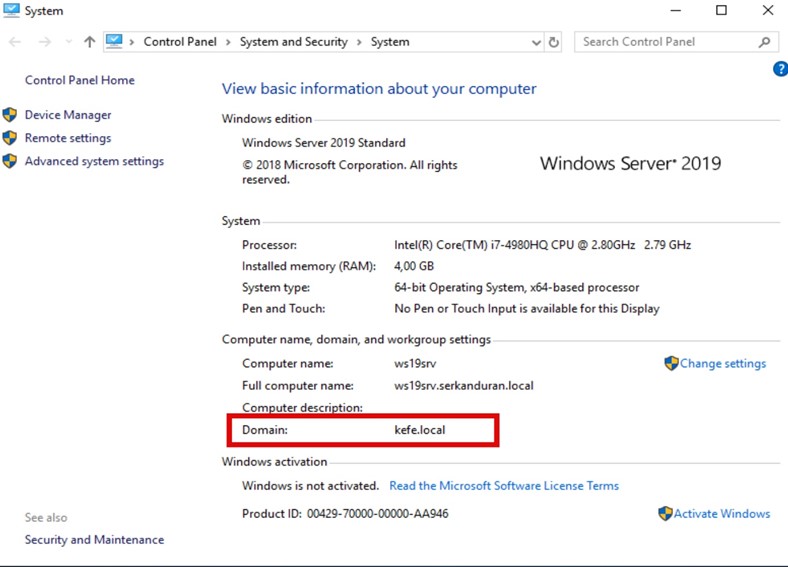This screenshot has width=788, height=567.
Task: Expand chevron after Control Panel breadcrumb
Action: click(228, 42)
